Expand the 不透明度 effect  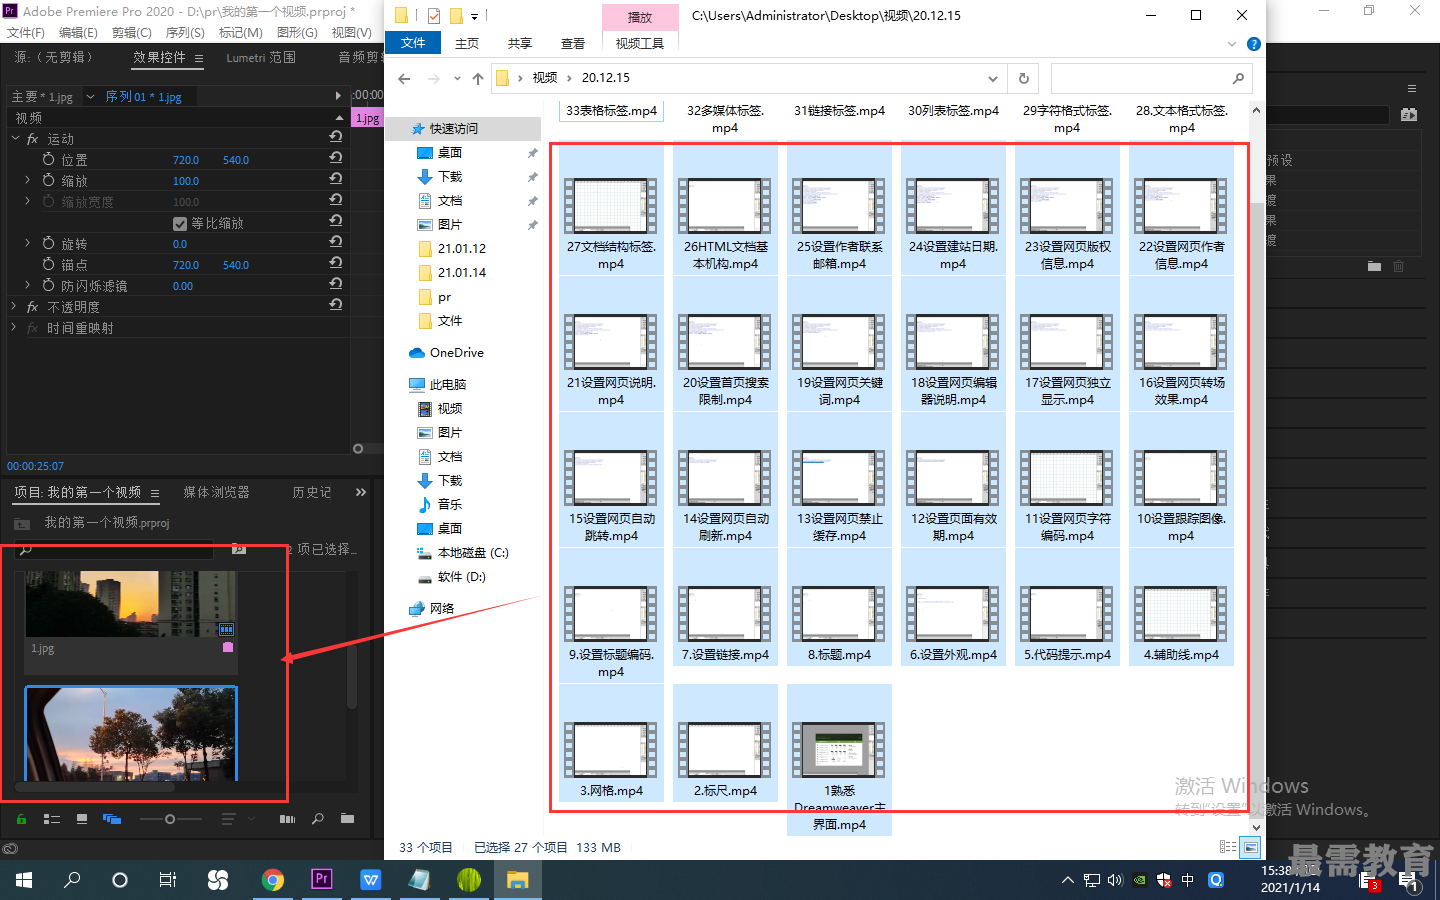15,307
